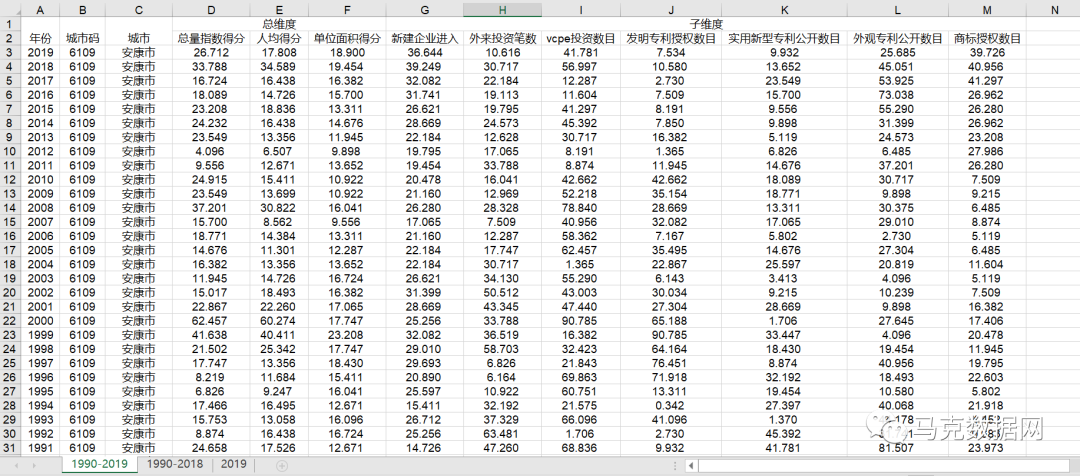The width and height of the screenshot is (1080, 476).
Task: Select the highlighted column H header
Action: click(502, 10)
